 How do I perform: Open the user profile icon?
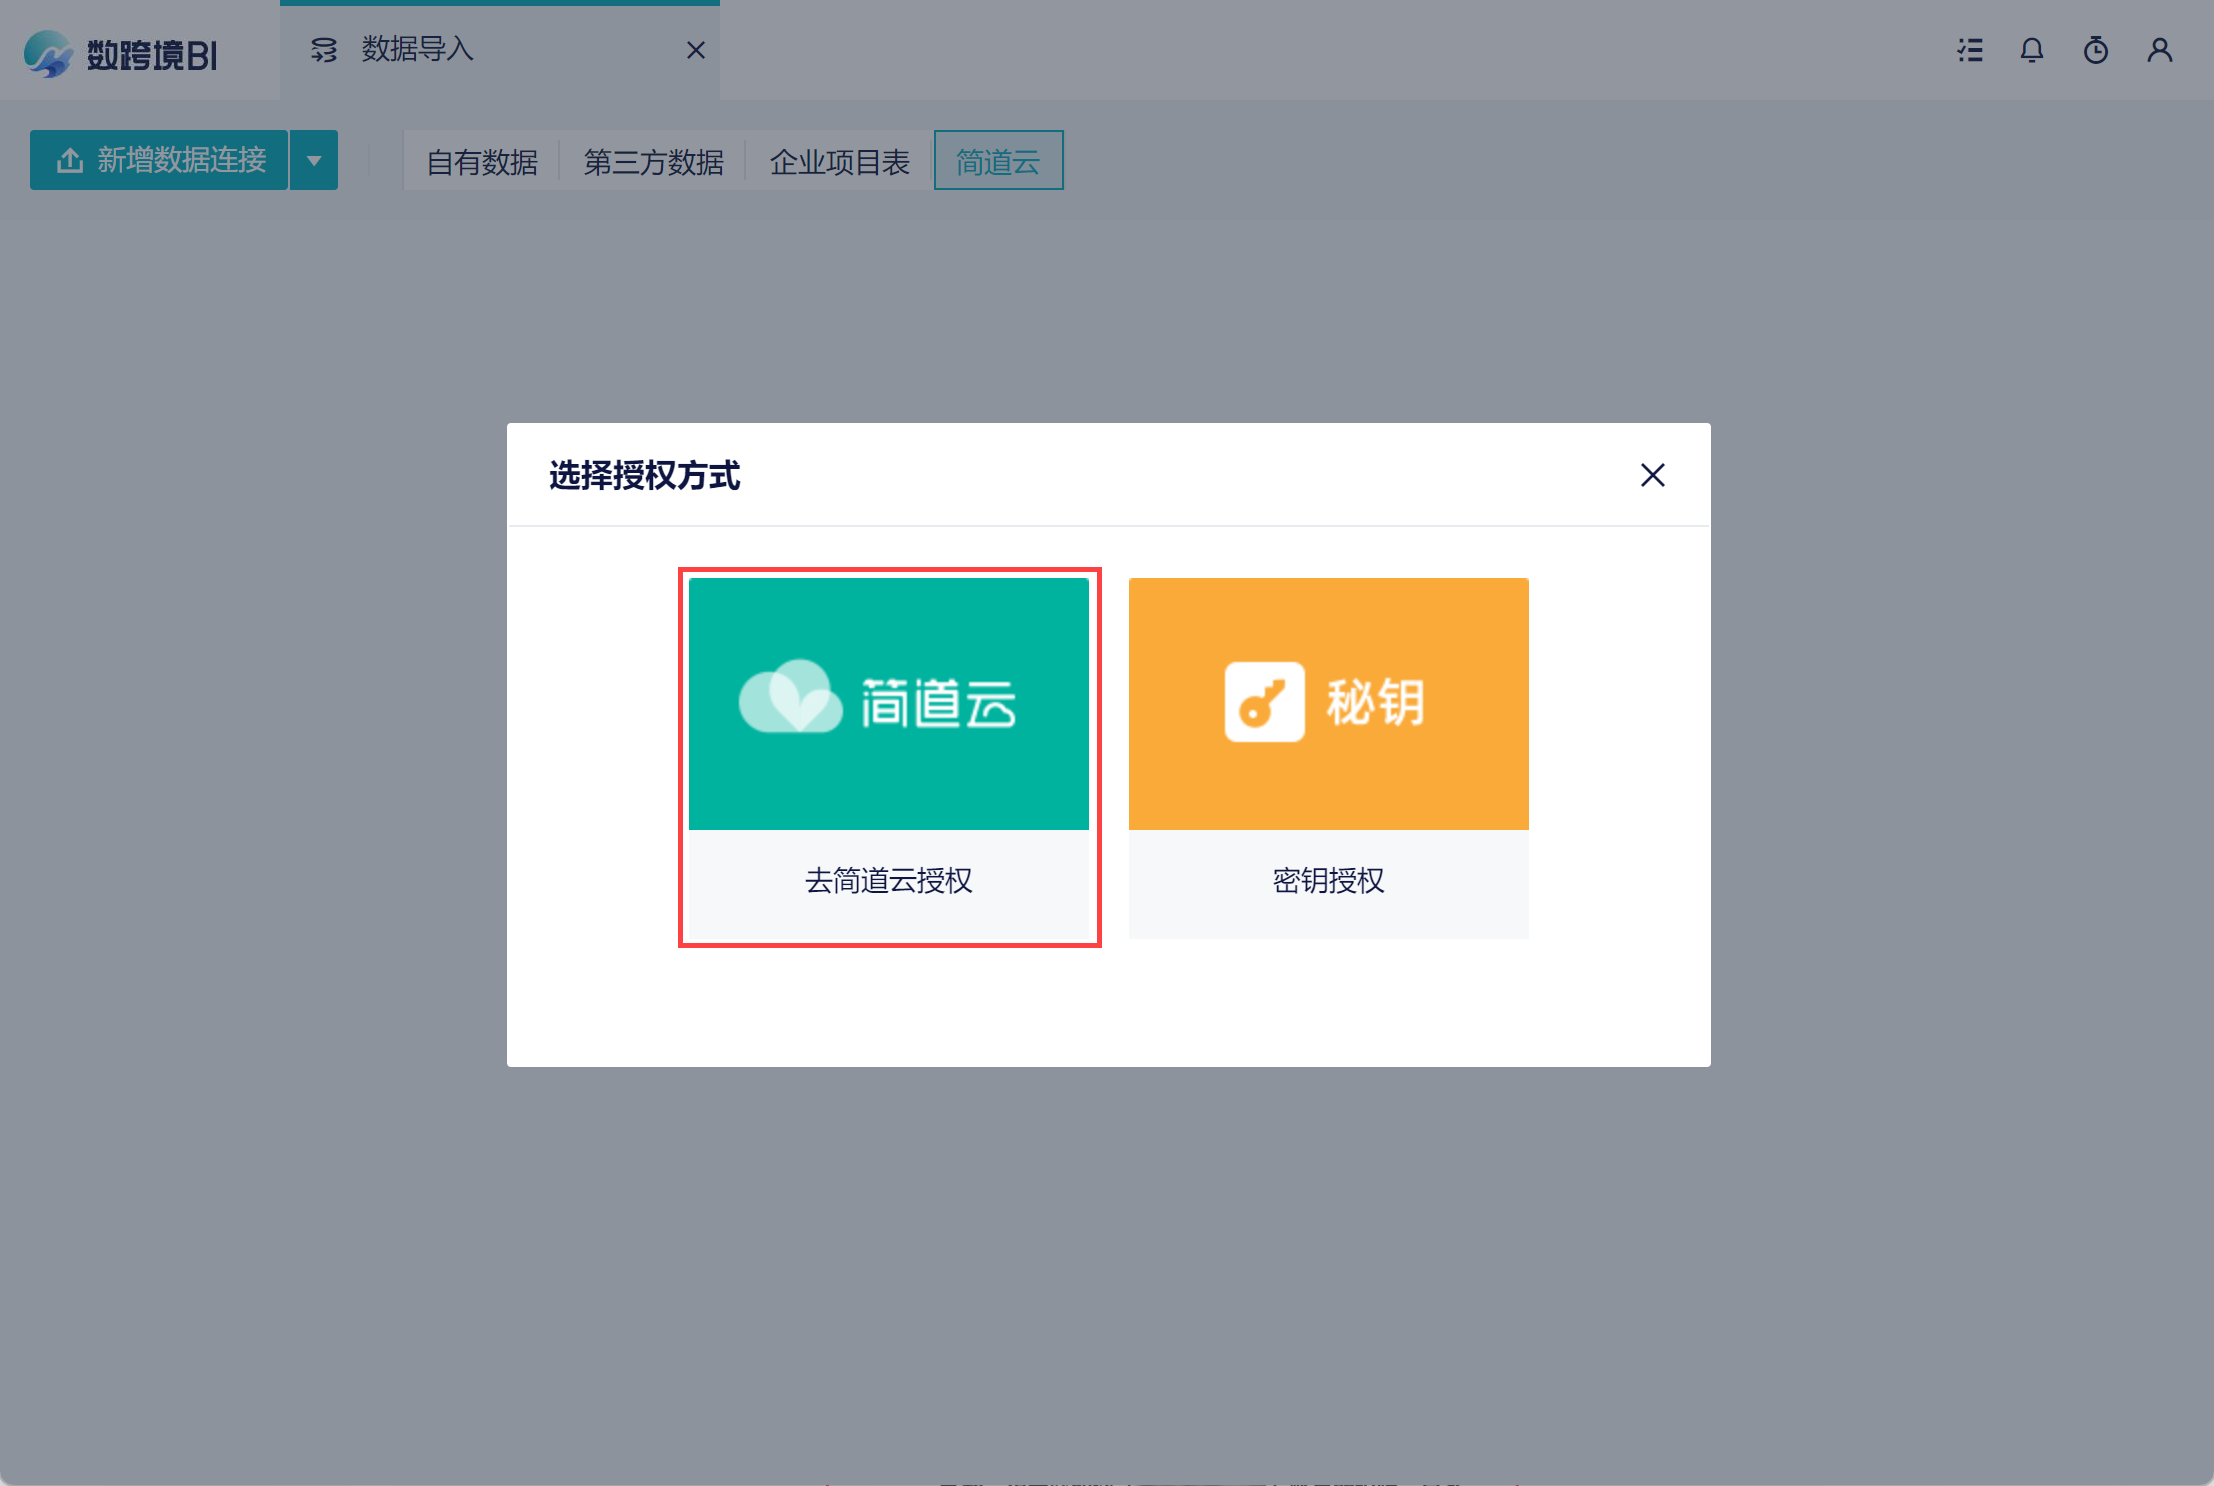point(2159,50)
